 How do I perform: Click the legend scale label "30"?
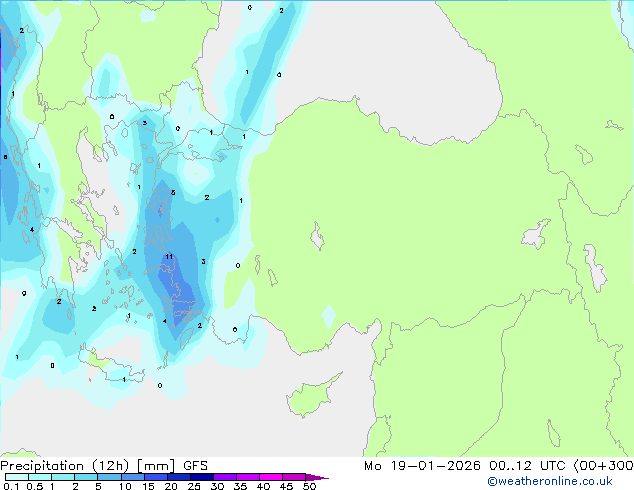217,486
